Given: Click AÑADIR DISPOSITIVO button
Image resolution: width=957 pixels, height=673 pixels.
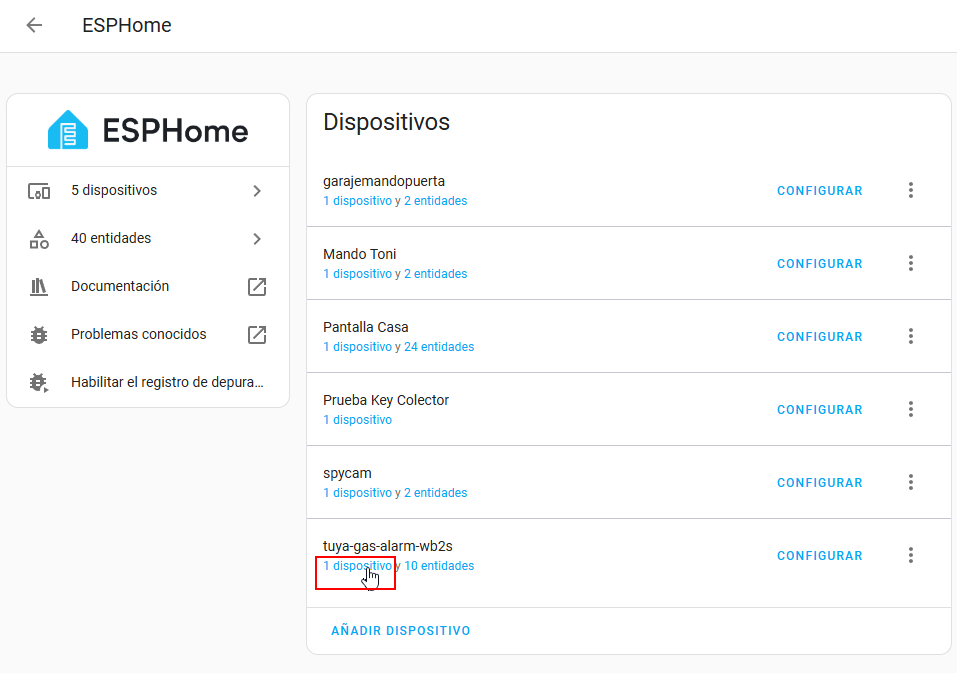Looking at the screenshot, I should click(400, 631).
